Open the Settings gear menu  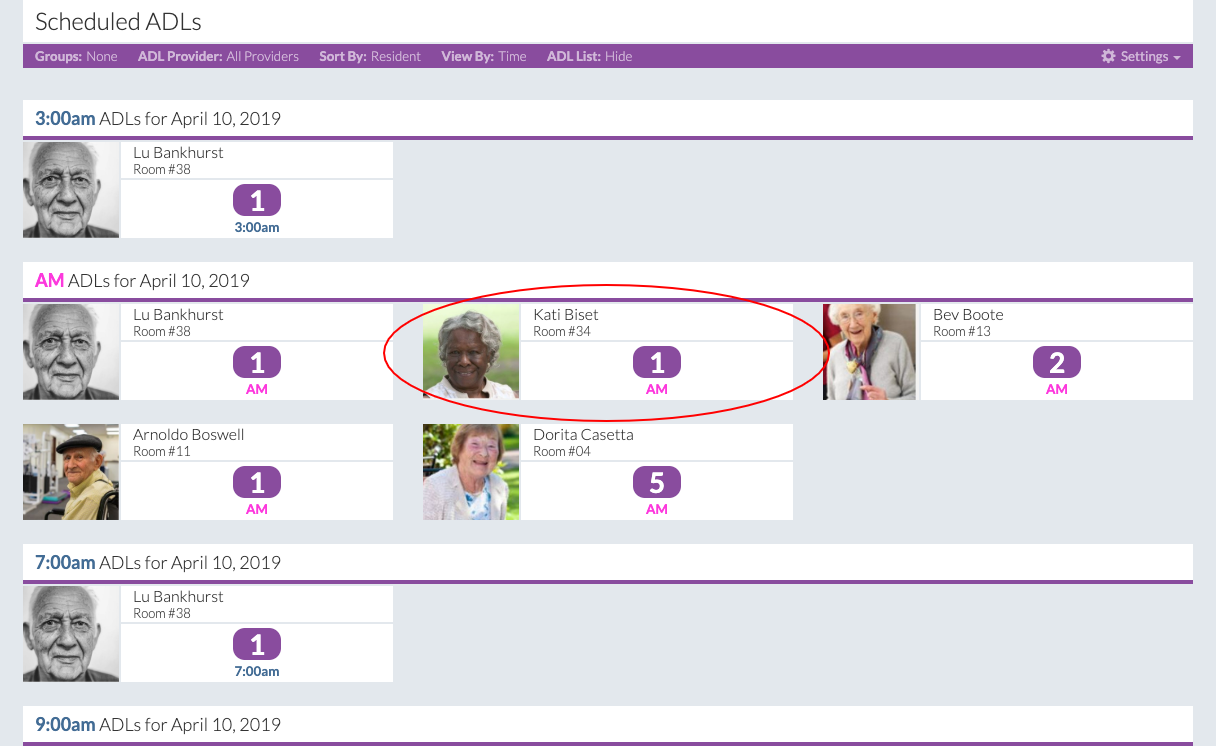(1141, 56)
